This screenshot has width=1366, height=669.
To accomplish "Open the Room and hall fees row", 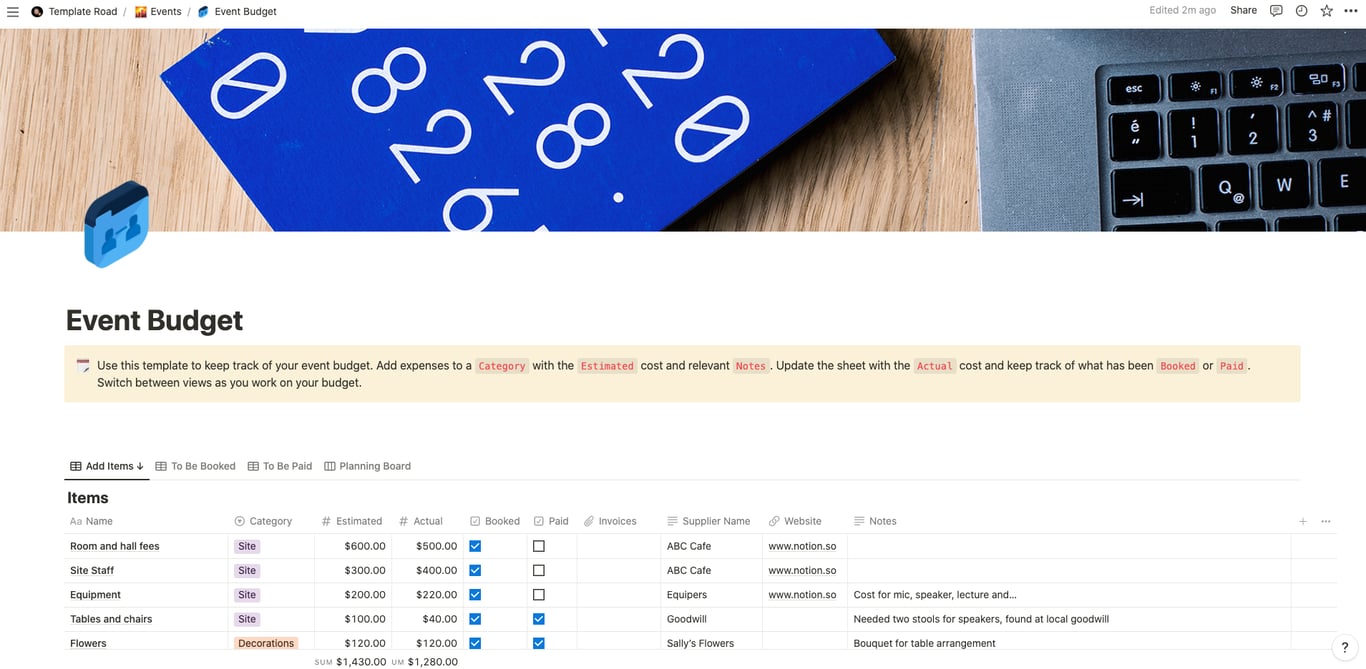I will pyautogui.click(x=114, y=546).
